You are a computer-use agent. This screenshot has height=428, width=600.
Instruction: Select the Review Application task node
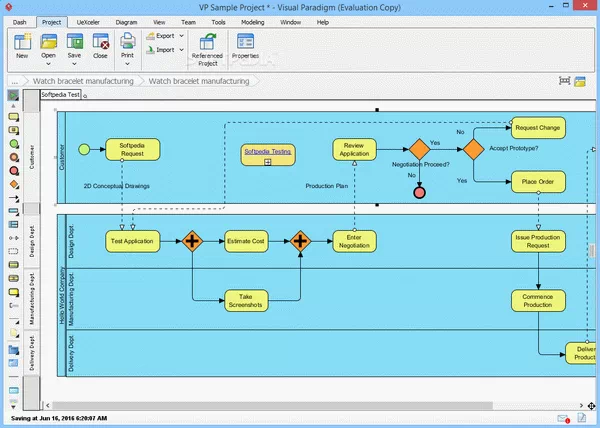(x=354, y=149)
